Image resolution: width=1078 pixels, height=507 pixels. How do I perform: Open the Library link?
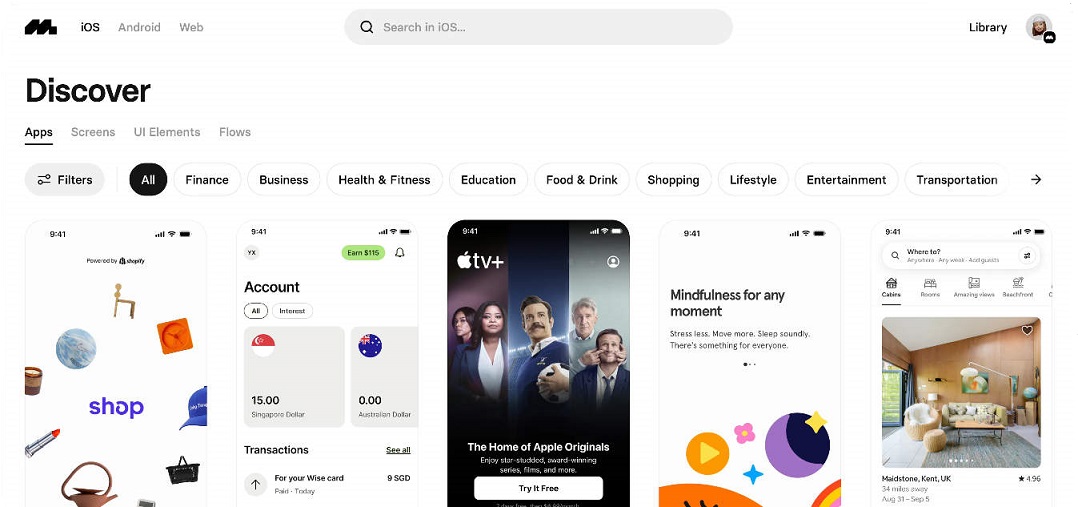(x=988, y=28)
